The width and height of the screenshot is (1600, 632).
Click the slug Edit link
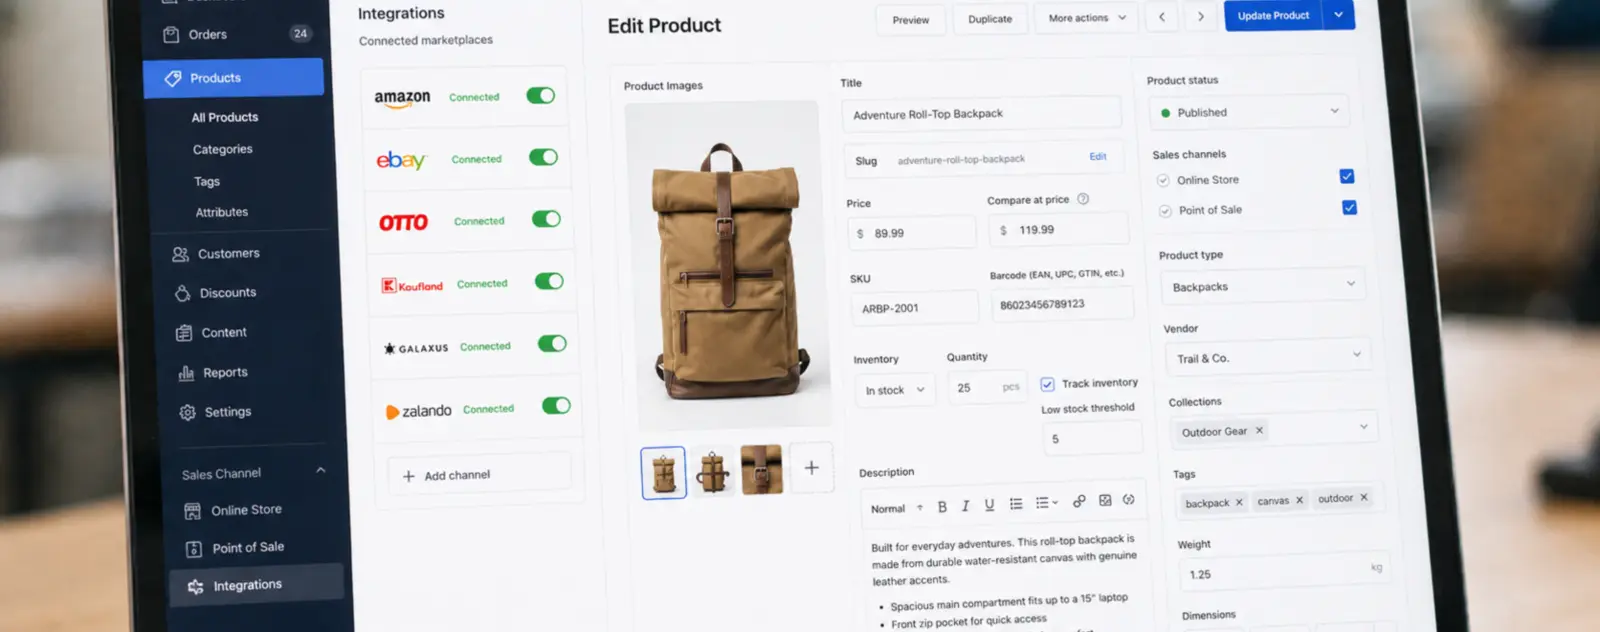coord(1098,156)
